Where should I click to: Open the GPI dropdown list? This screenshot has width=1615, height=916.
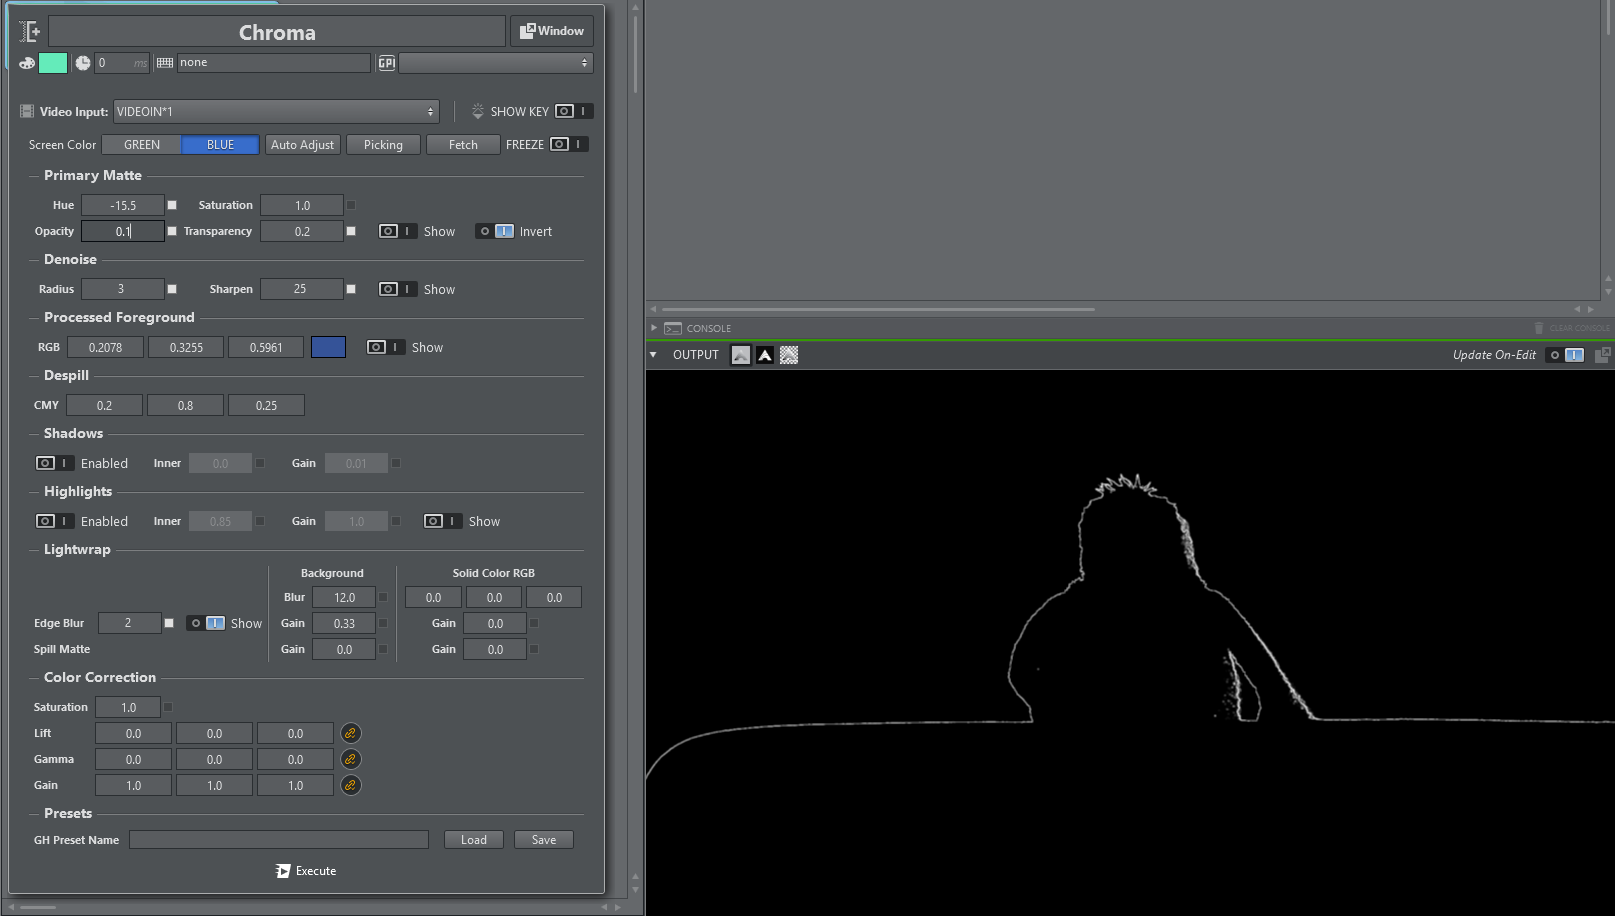pyautogui.click(x=496, y=63)
